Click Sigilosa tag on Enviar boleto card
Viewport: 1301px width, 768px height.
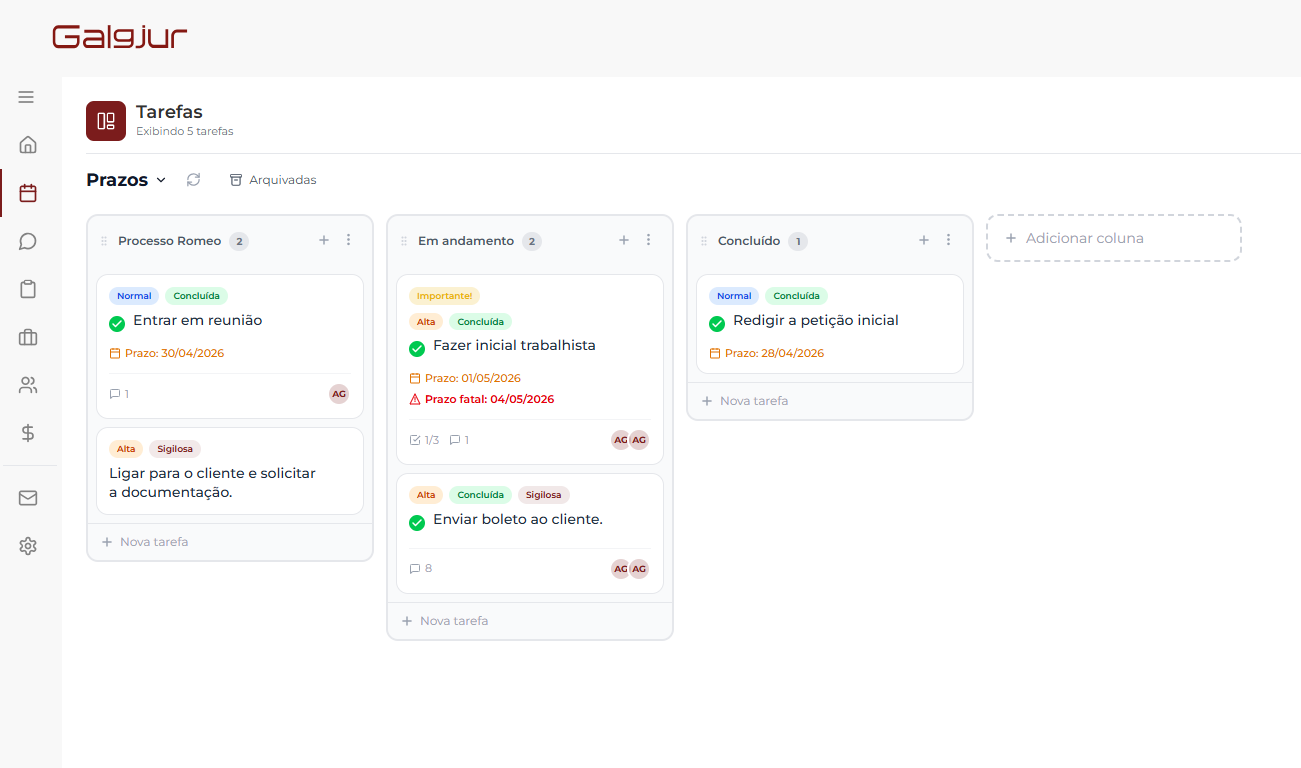coord(544,495)
